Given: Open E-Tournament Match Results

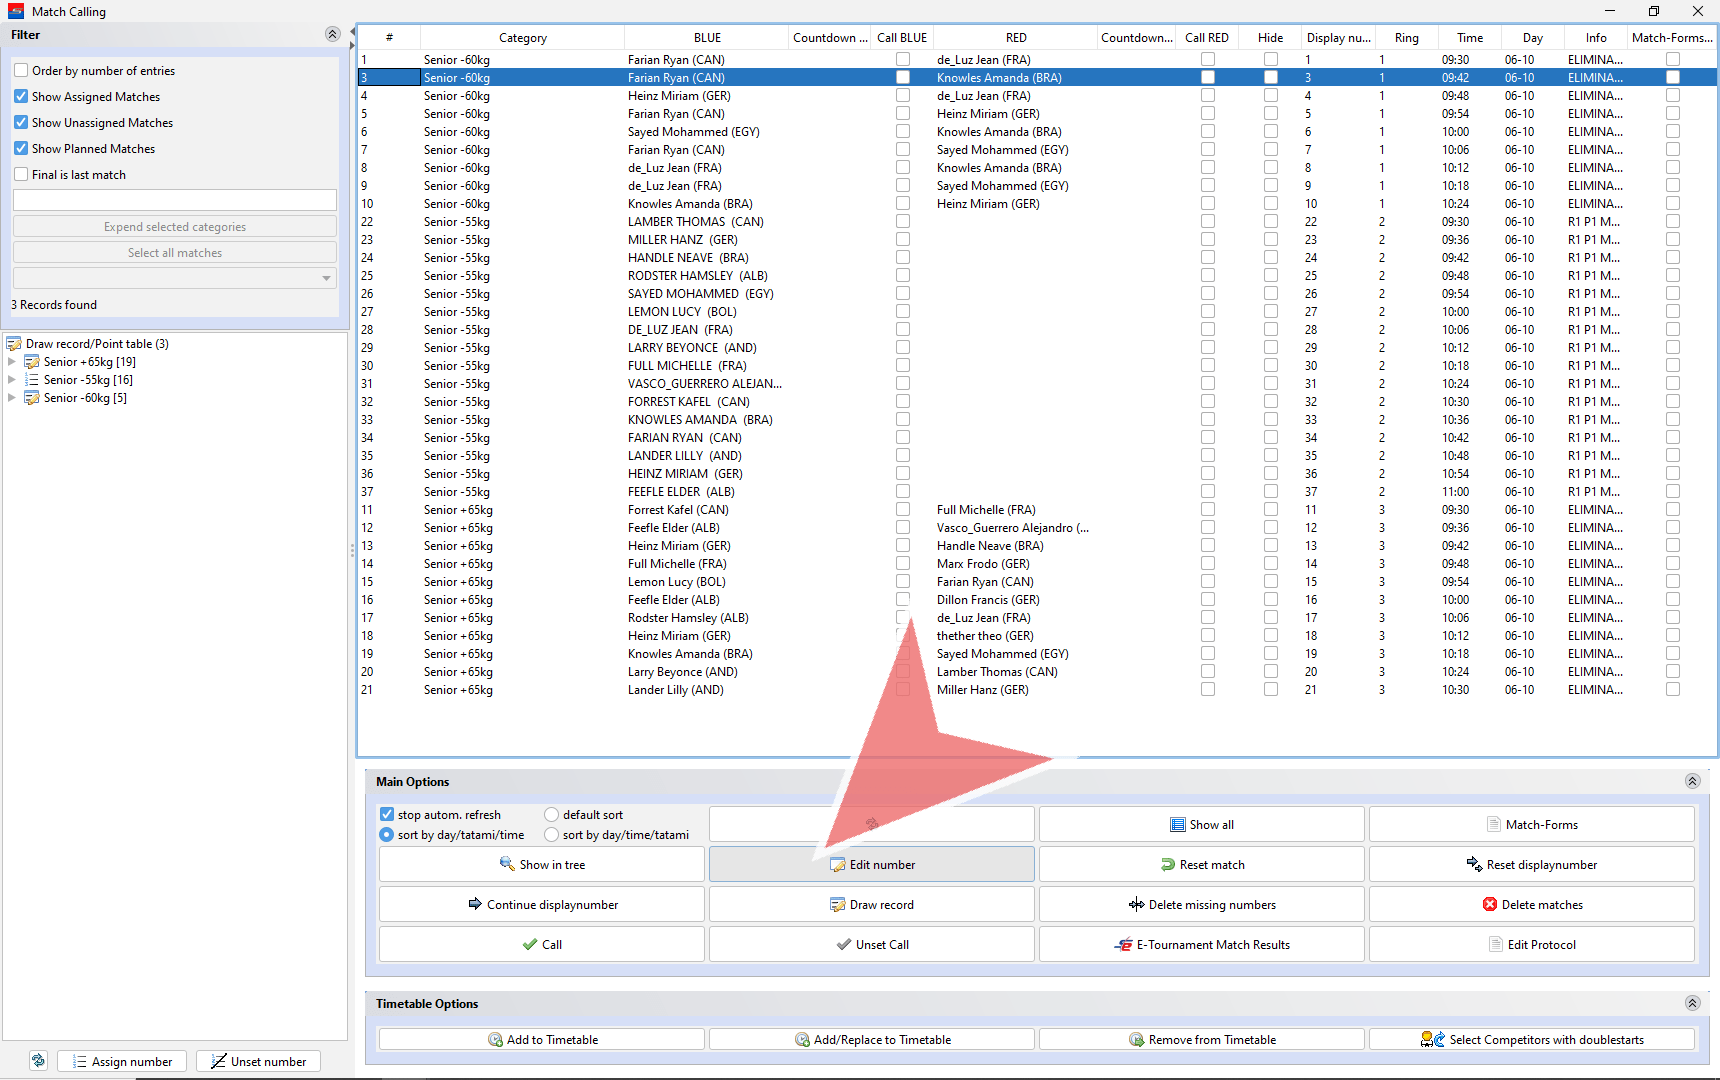Looking at the screenshot, I should tap(1201, 945).
